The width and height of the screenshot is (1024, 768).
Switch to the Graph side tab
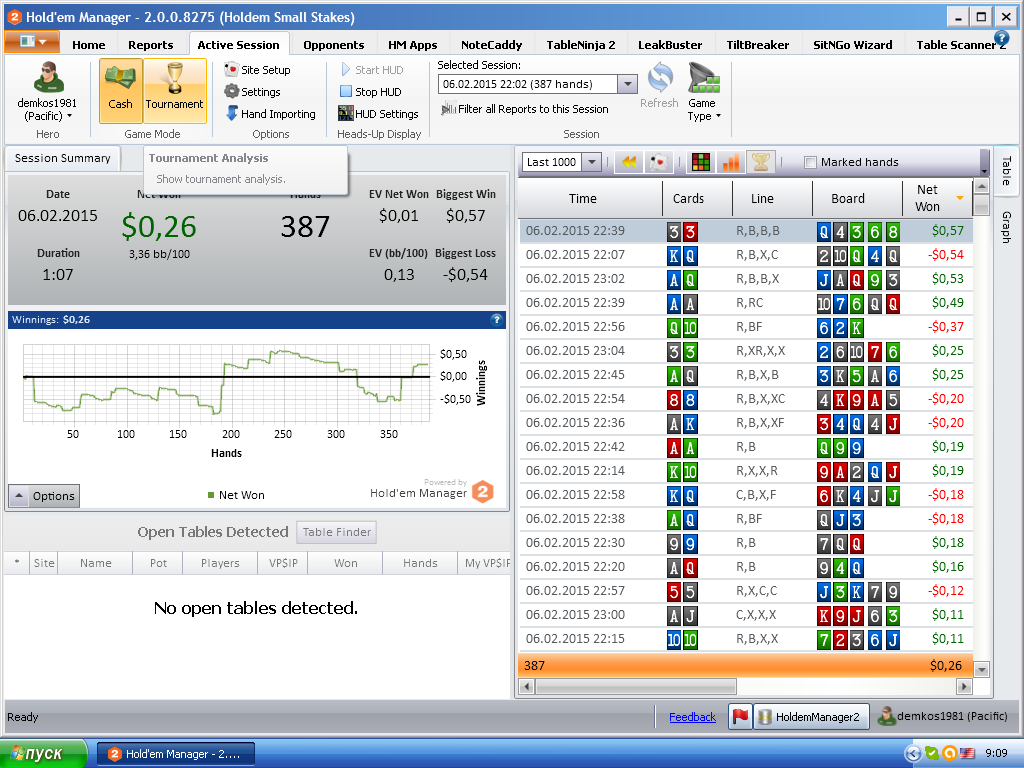[1006, 227]
